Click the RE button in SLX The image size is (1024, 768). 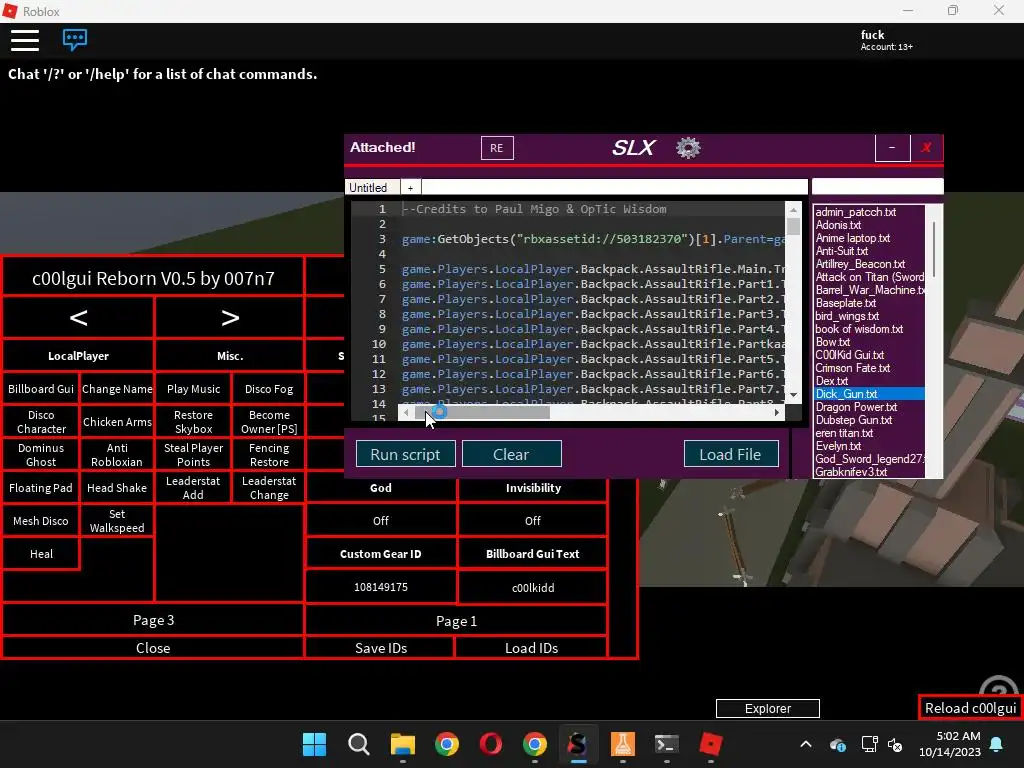click(497, 148)
